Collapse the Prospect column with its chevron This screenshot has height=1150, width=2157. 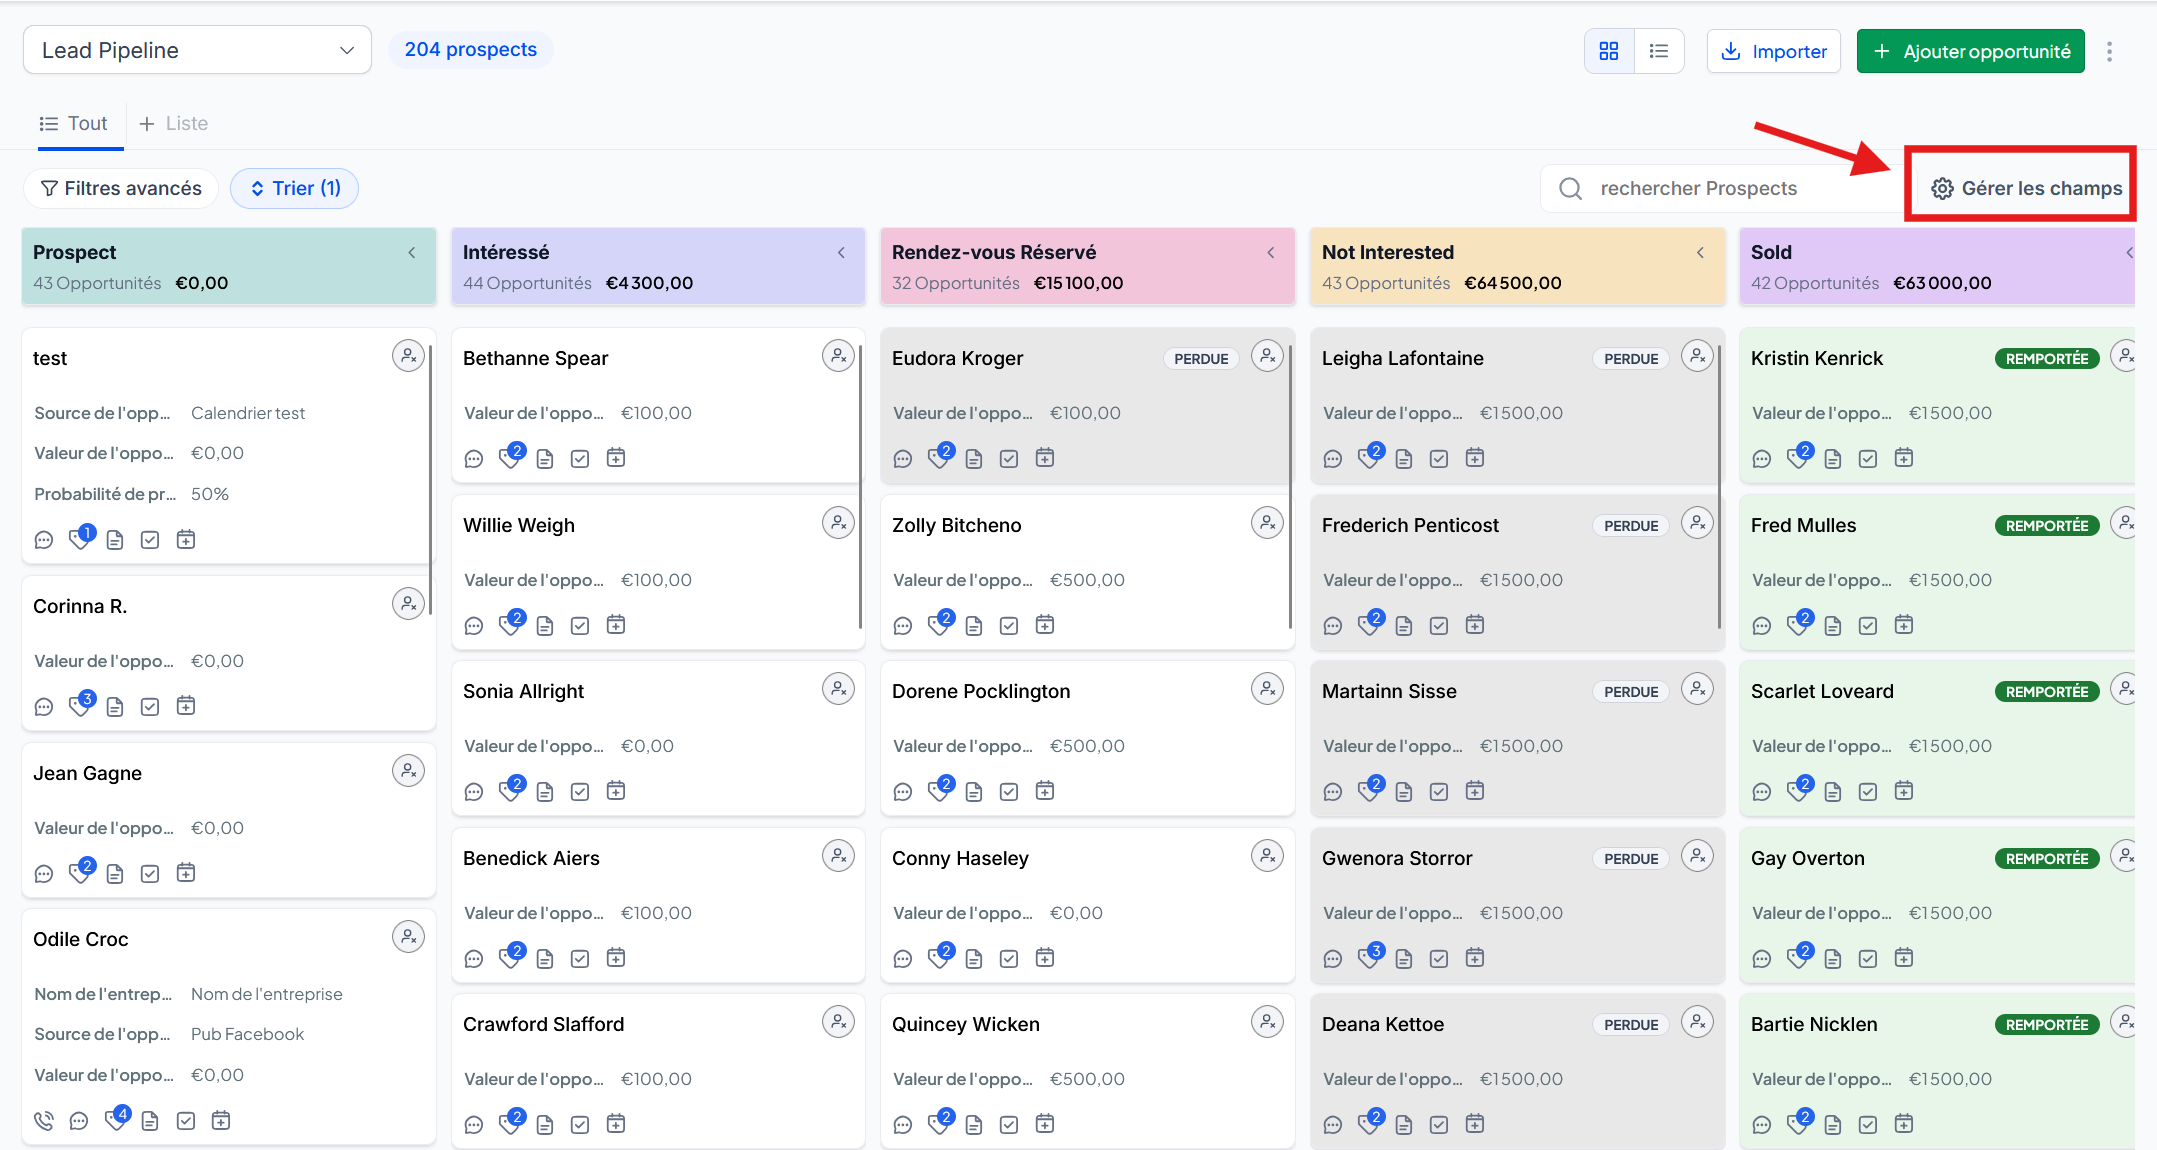412,253
